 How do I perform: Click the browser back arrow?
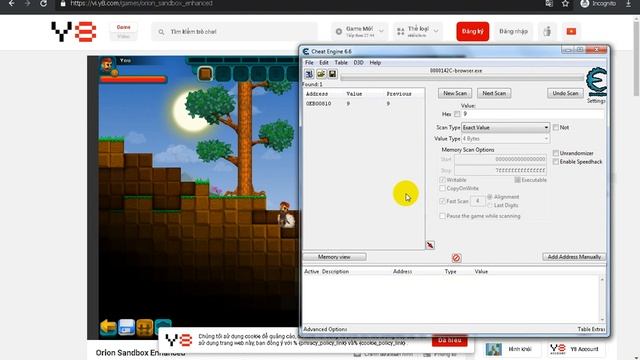coord(11,4)
